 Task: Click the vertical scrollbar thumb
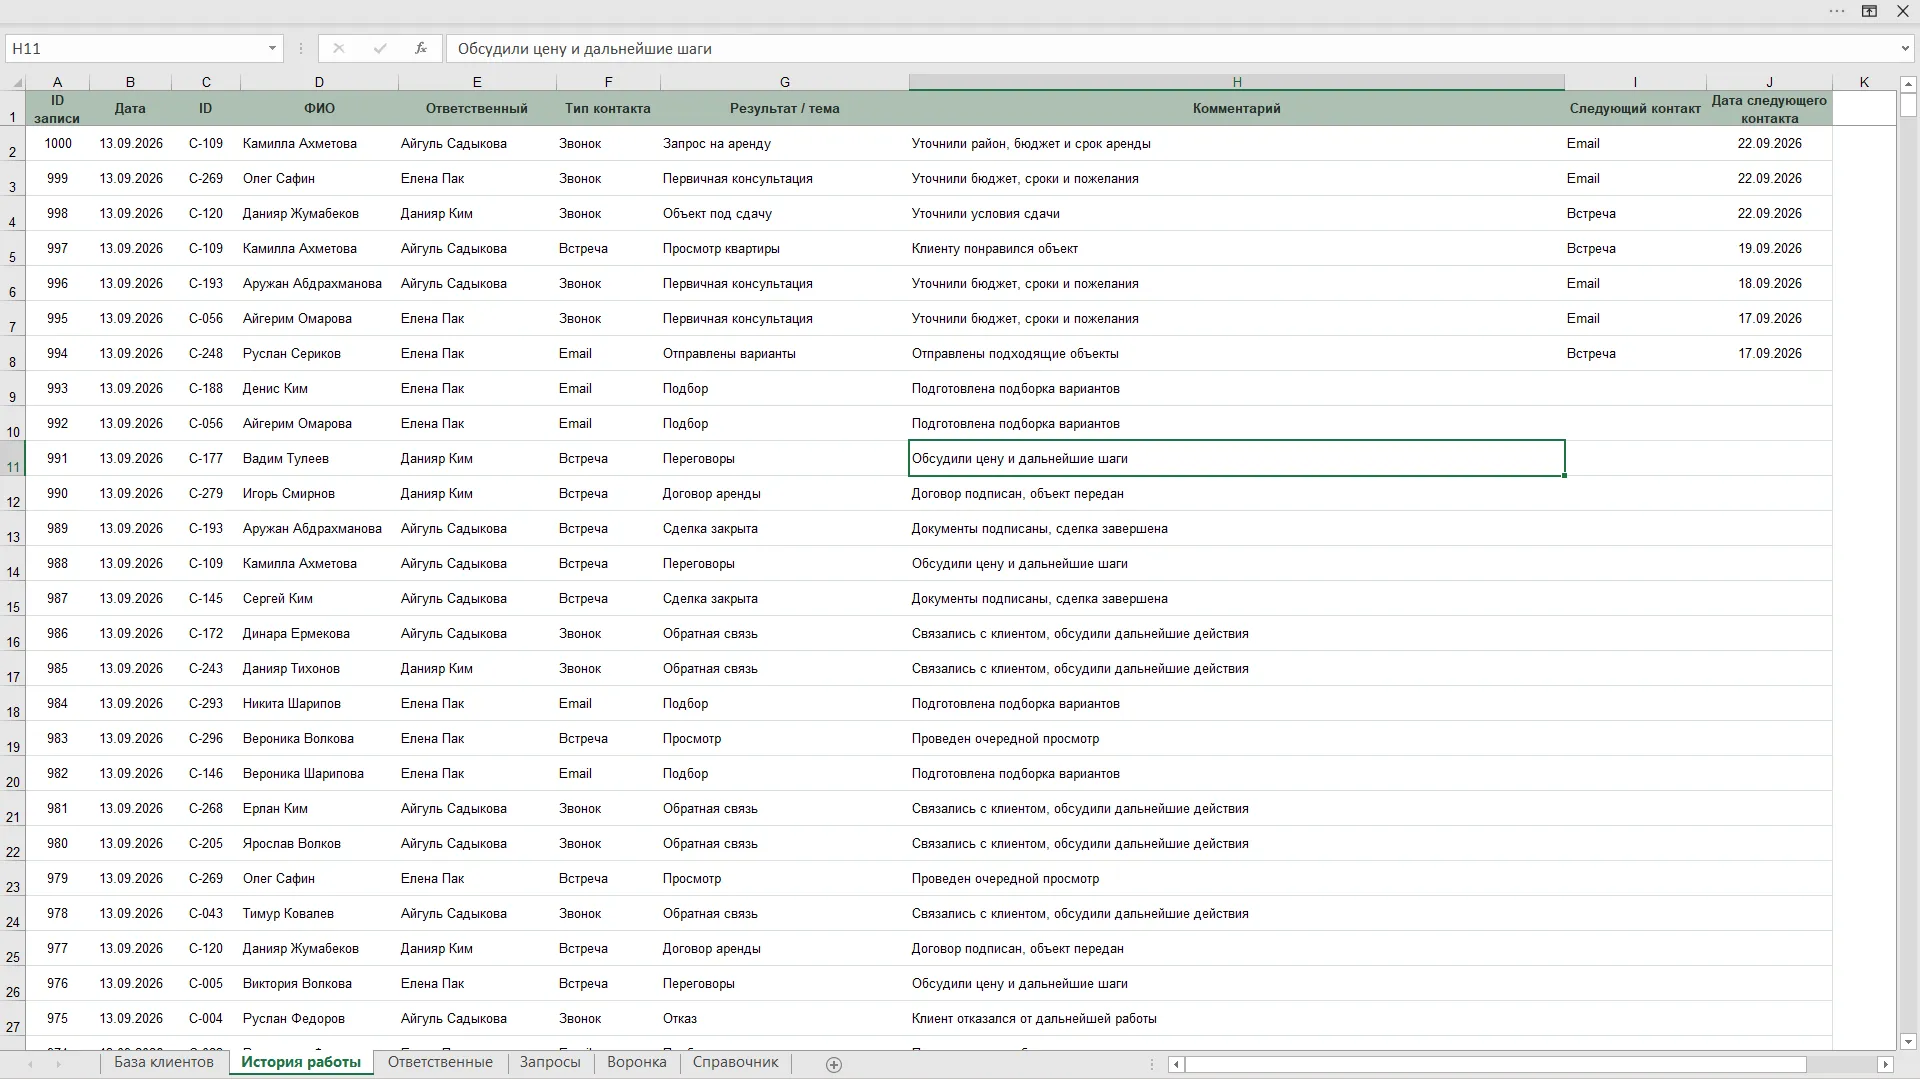(x=1908, y=105)
